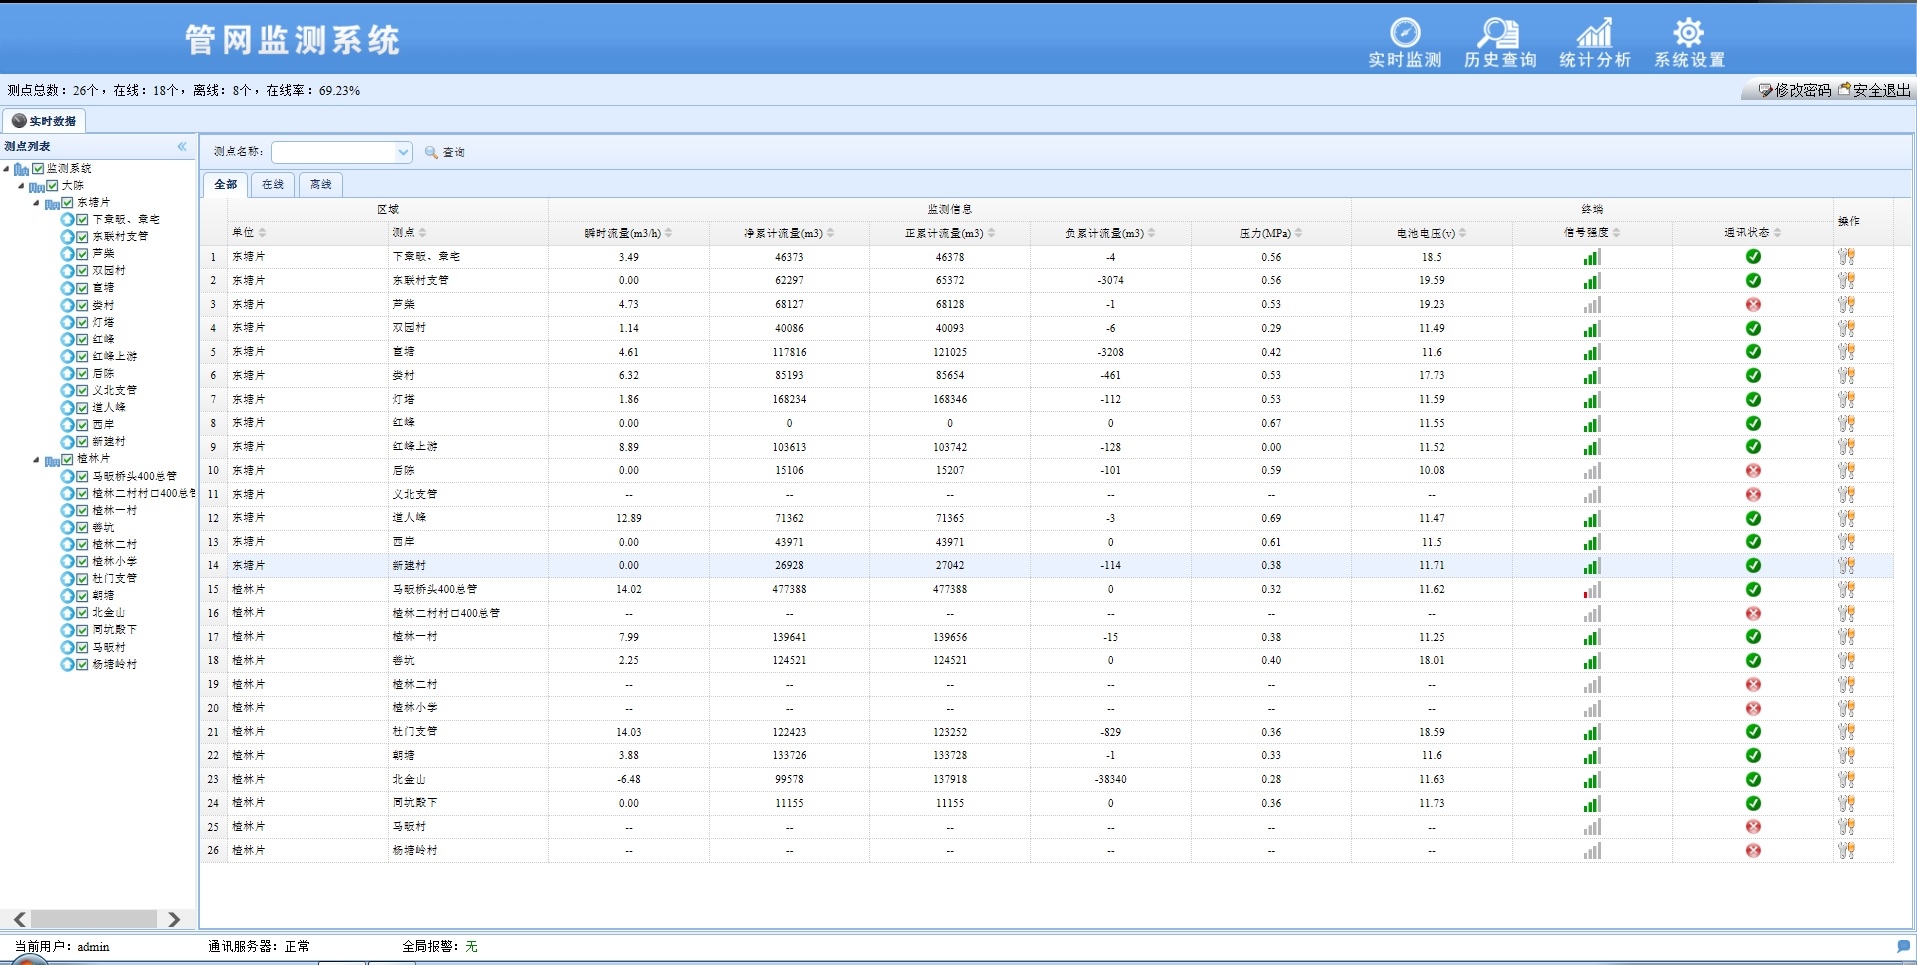Sort by 压力(MPa) column header
The image size is (1917, 965).
tap(1271, 233)
